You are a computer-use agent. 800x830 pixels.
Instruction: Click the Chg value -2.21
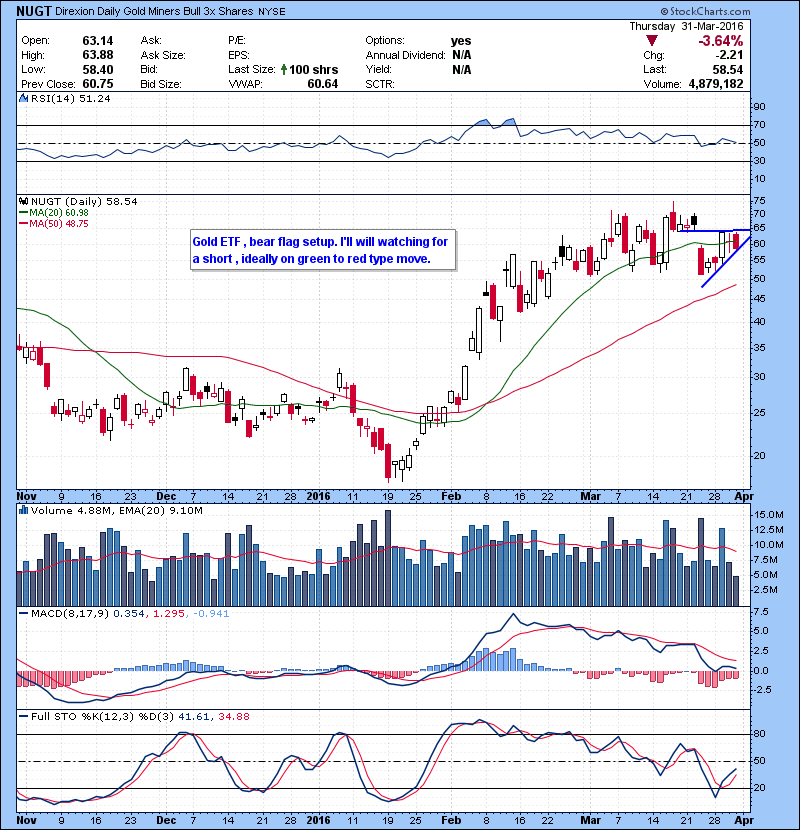(729, 55)
